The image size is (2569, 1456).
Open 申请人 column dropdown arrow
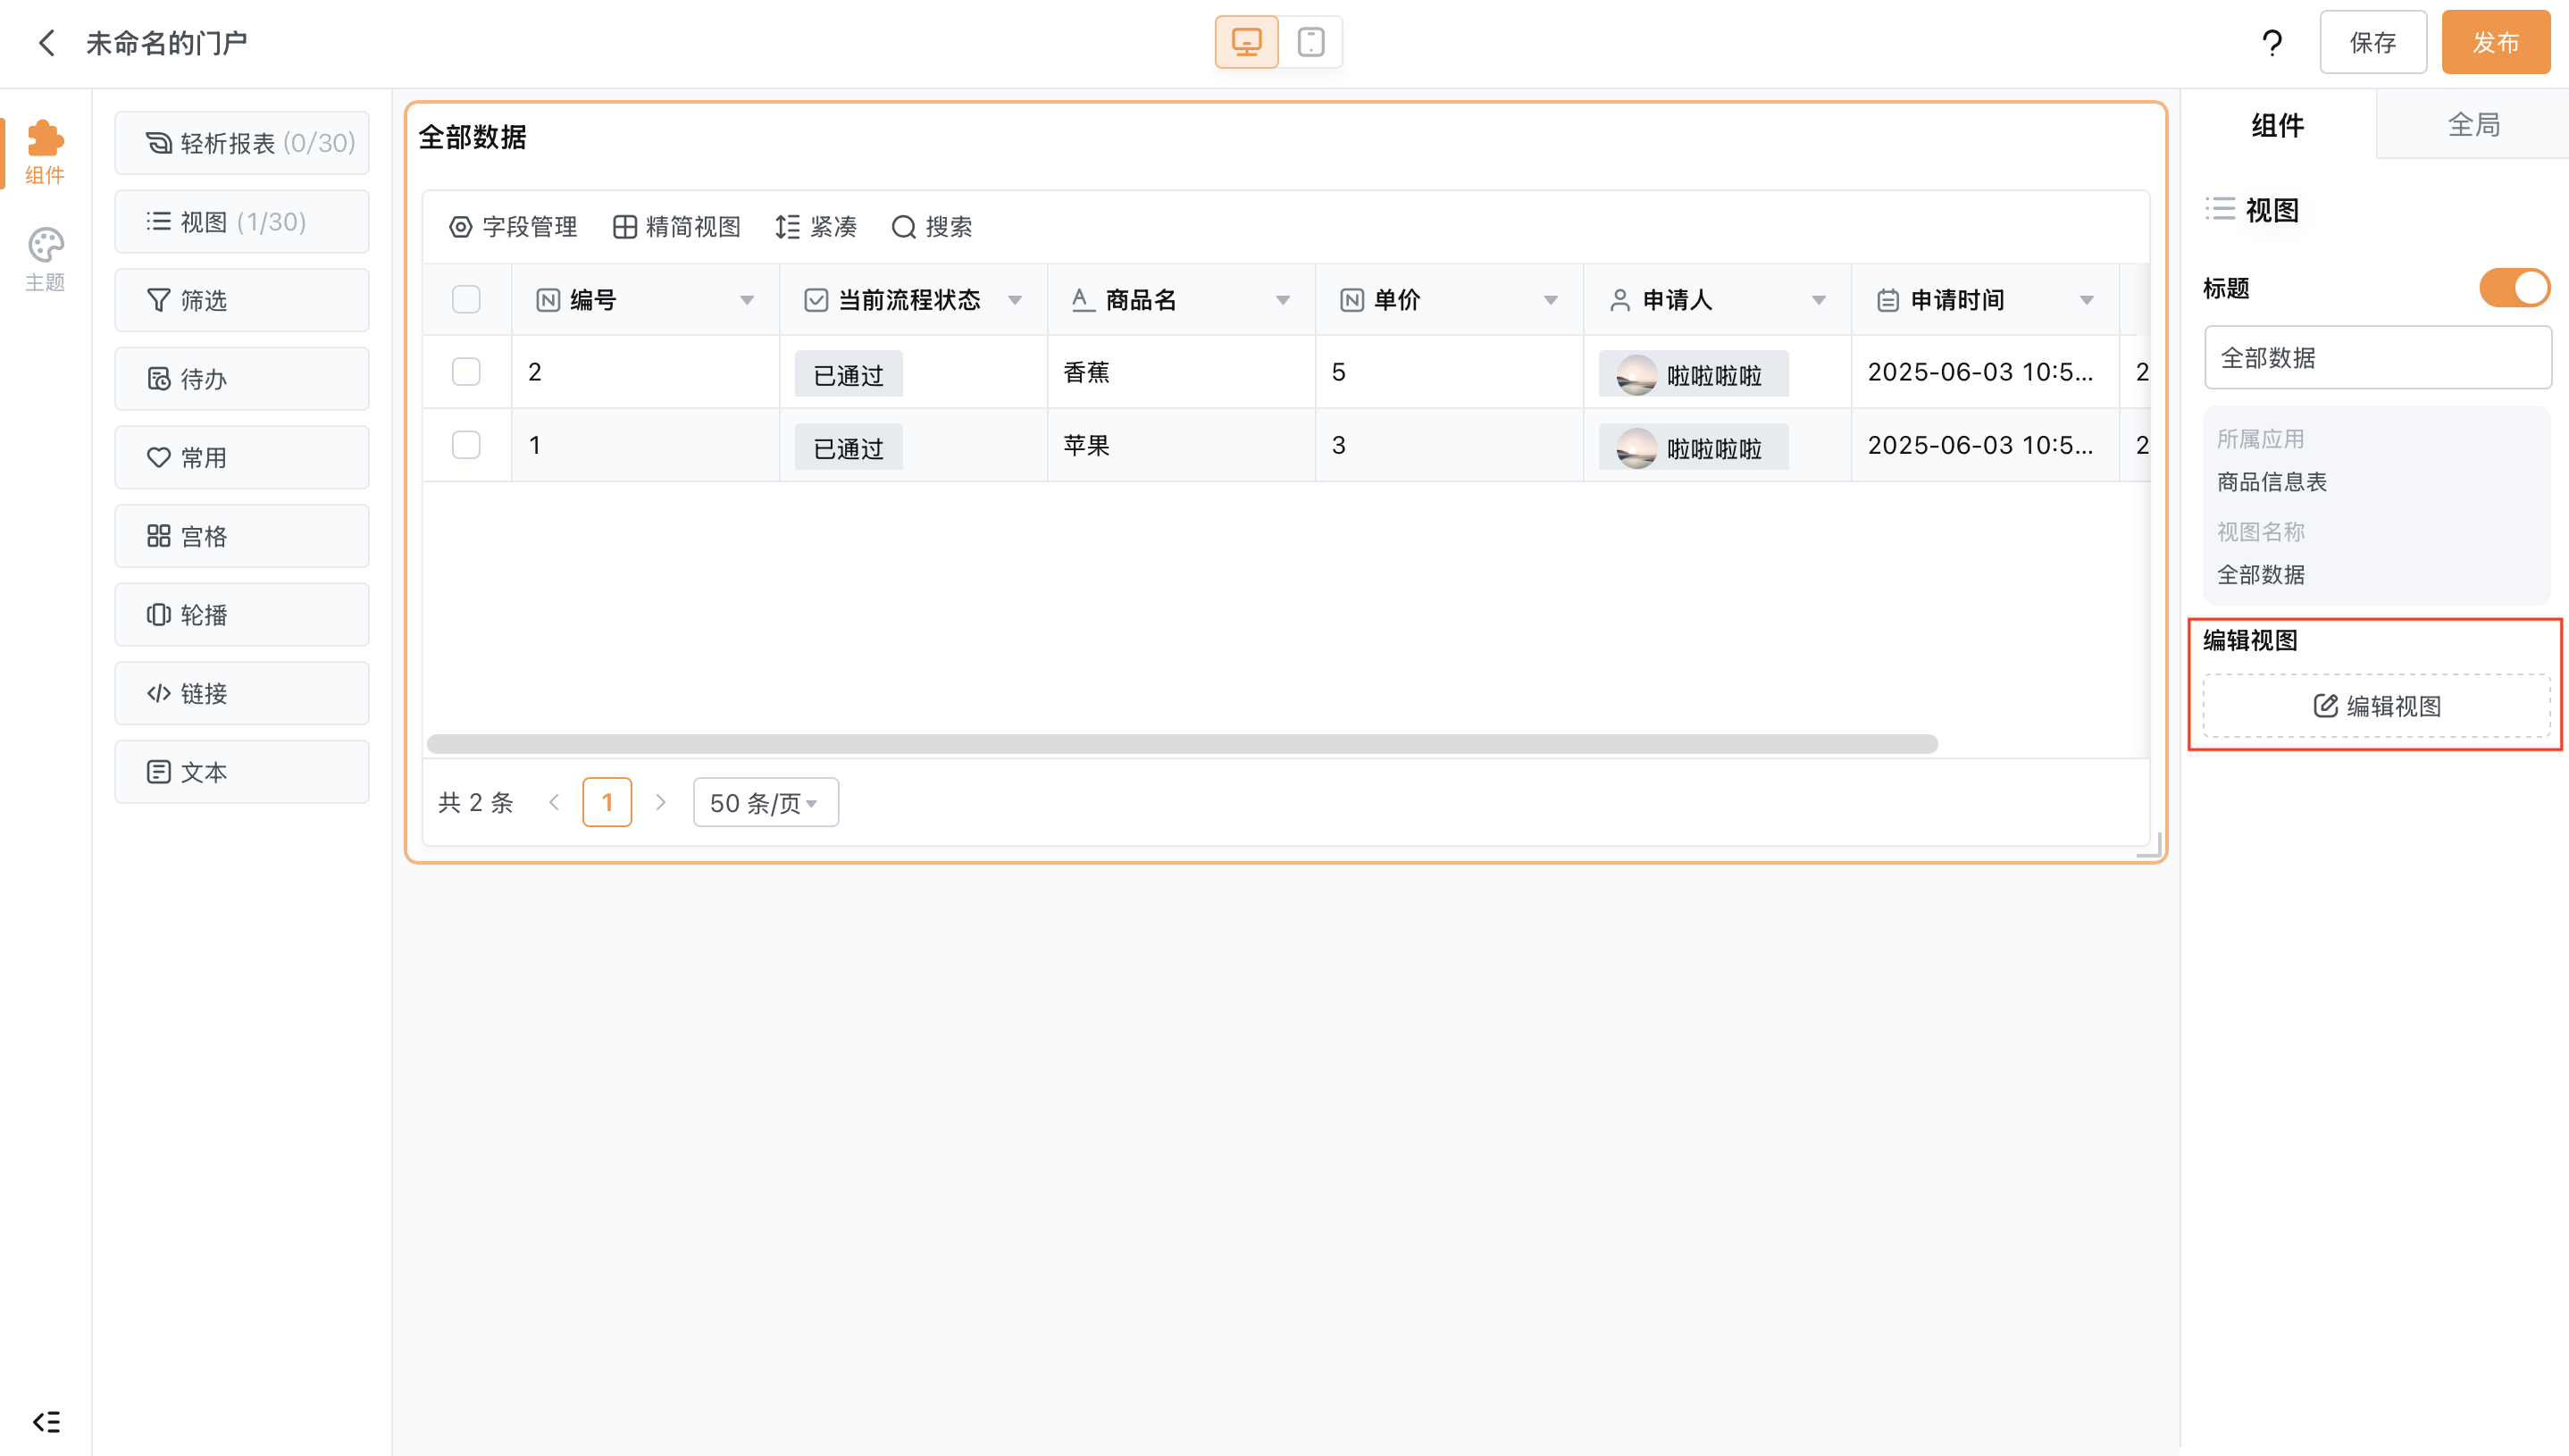[x=1819, y=300]
